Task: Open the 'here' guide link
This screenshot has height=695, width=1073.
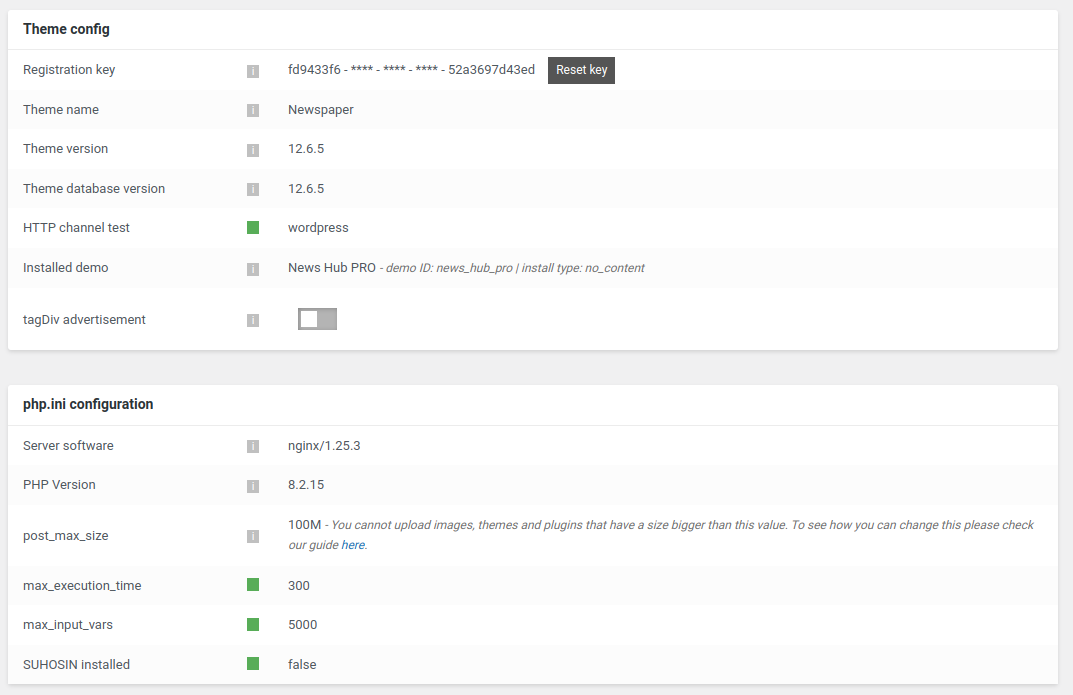Action: pyautogui.click(x=353, y=545)
